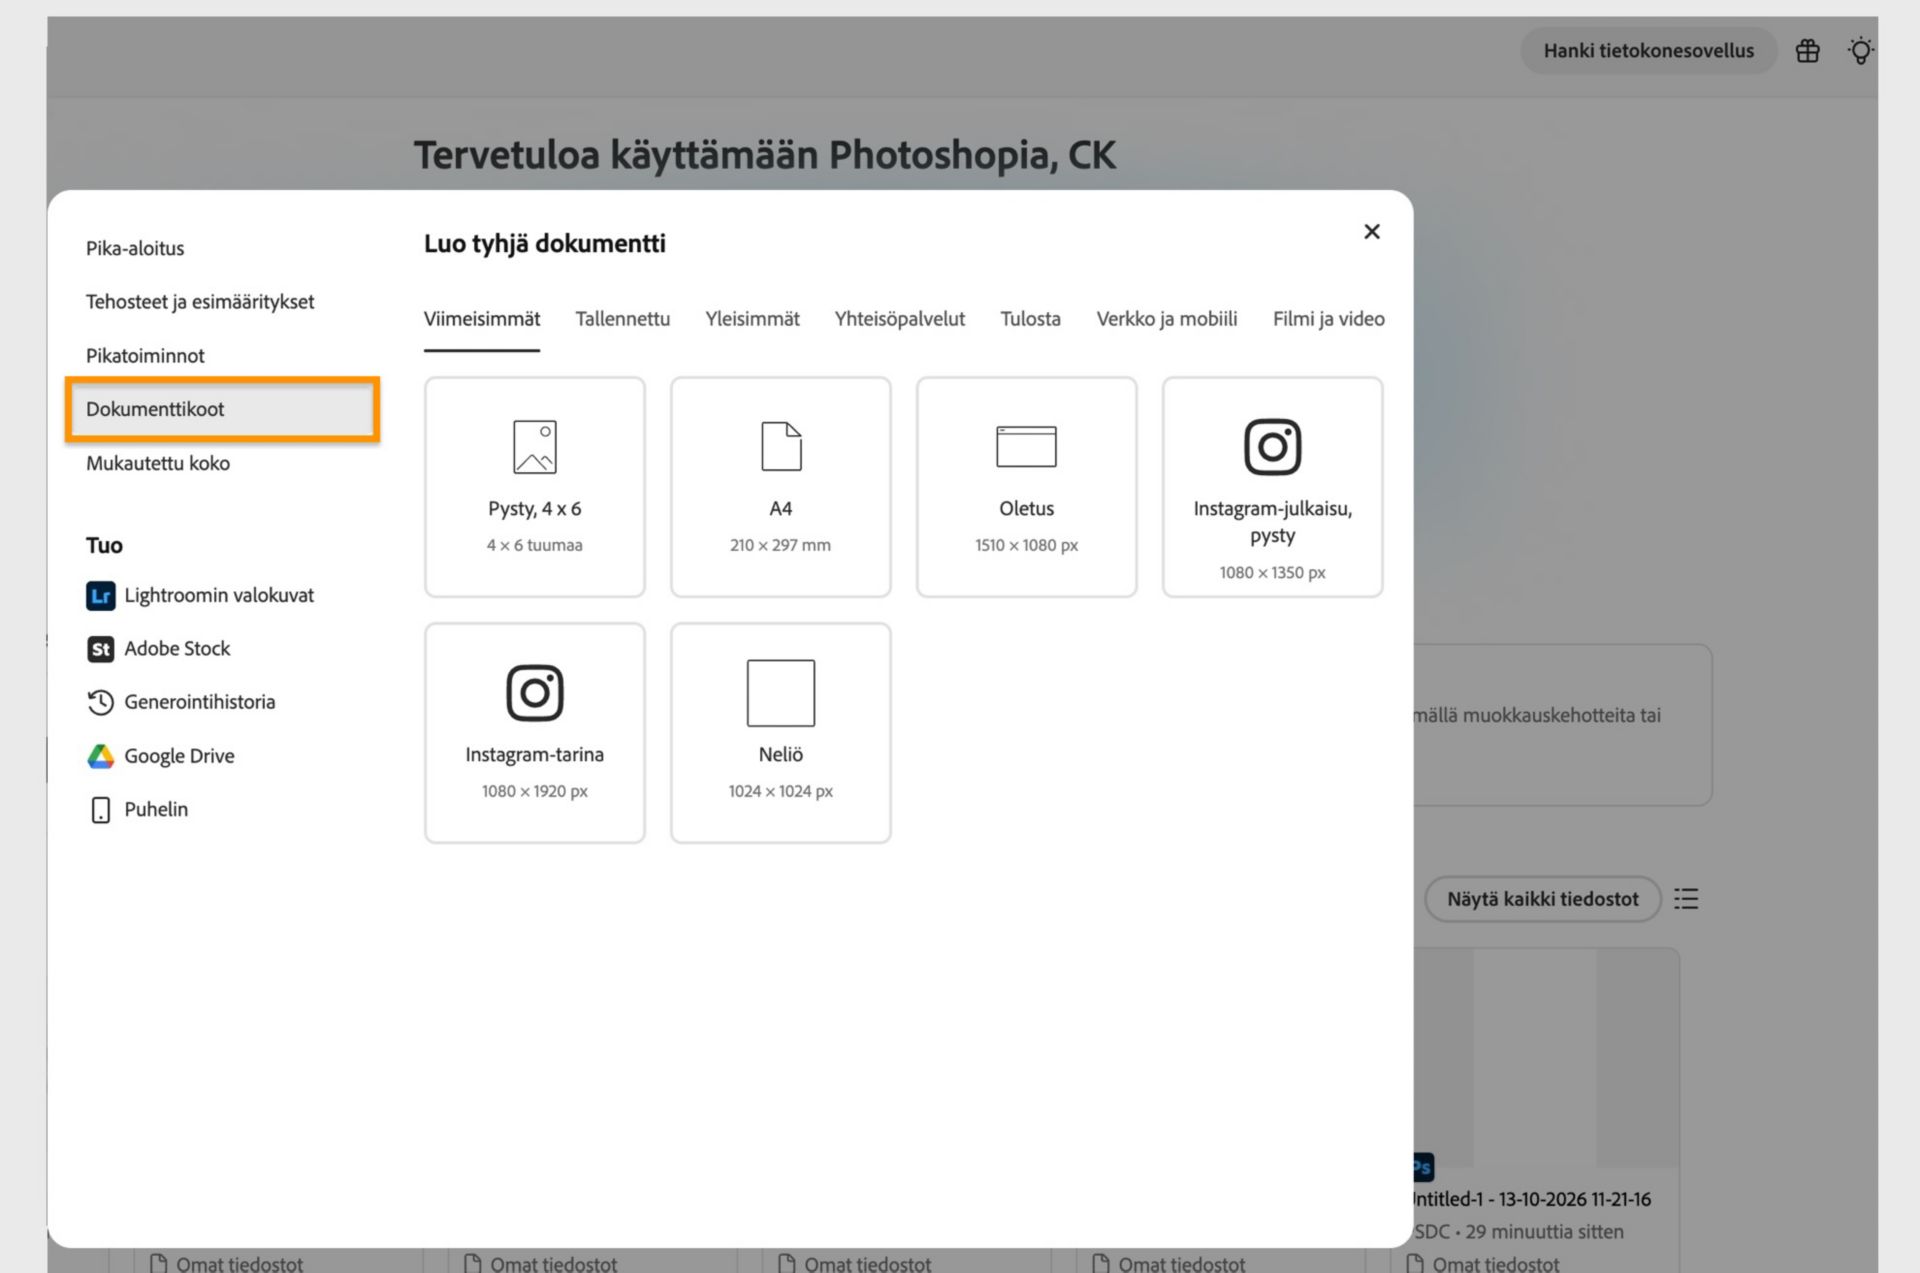Select Dokumenttikoot in the sidebar

223,409
